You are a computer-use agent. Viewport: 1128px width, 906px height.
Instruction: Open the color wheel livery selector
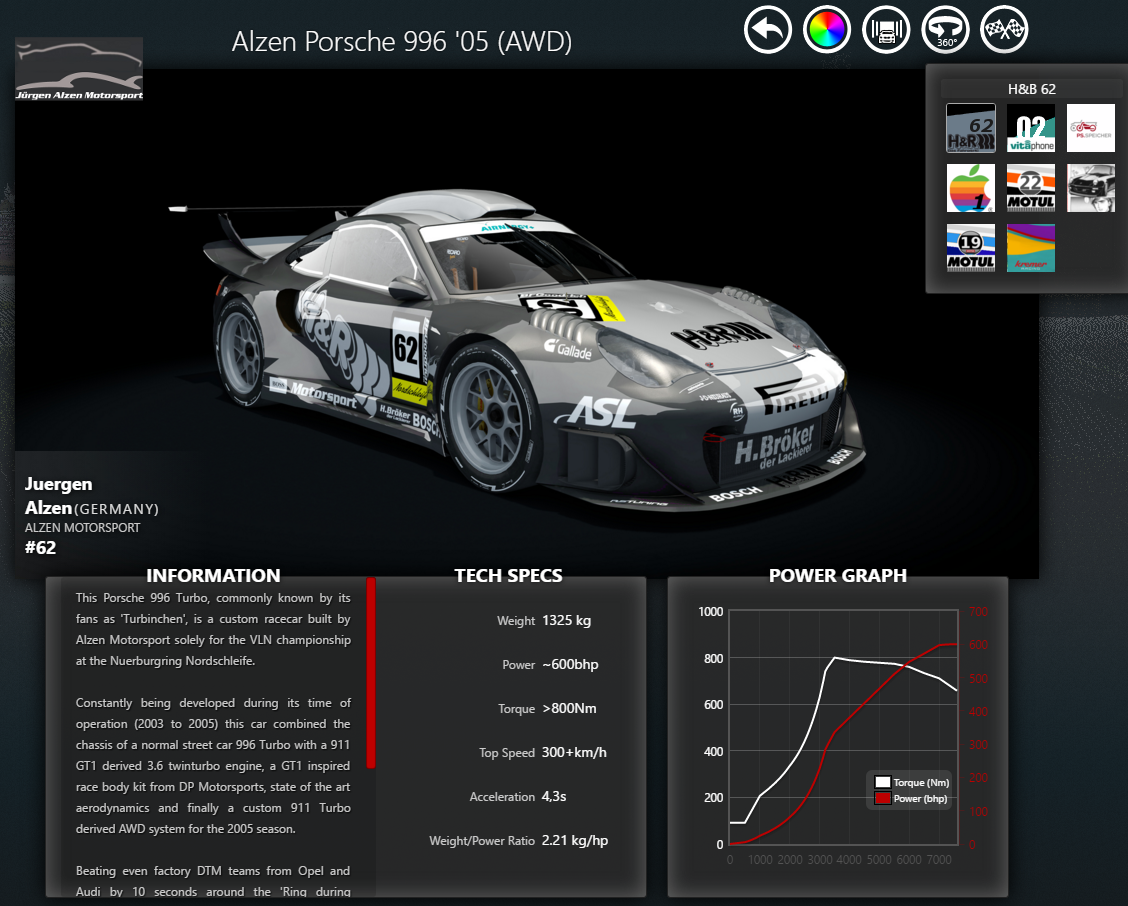[x=827, y=30]
